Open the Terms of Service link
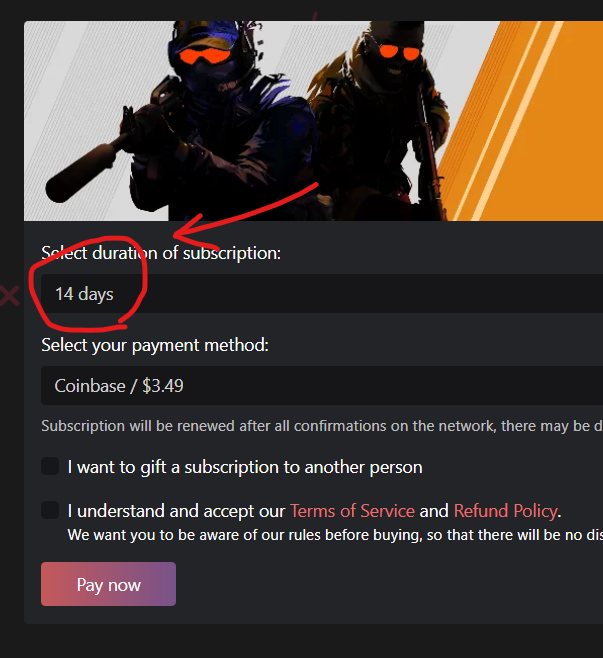Image resolution: width=603 pixels, height=658 pixels. tap(352, 511)
